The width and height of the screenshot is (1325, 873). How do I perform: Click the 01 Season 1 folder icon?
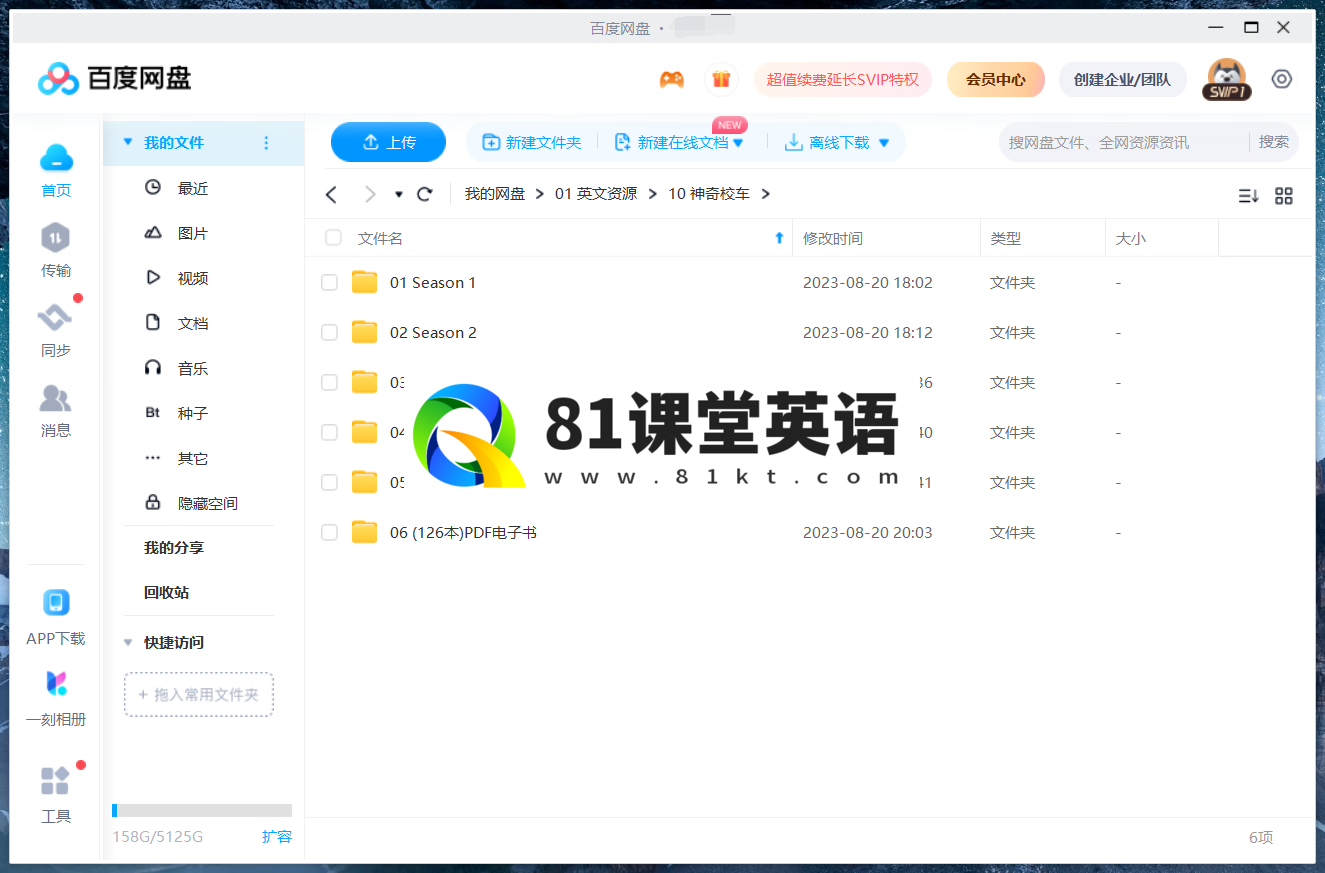pyautogui.click(x=365, y=282)
